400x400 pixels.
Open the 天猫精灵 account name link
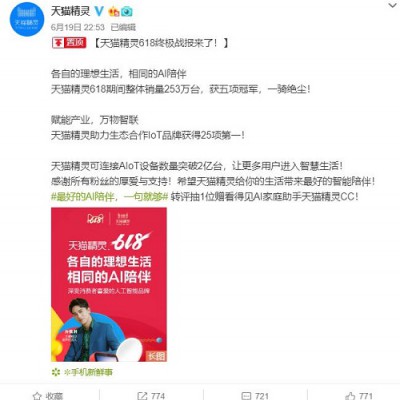[x=70, y=11]
